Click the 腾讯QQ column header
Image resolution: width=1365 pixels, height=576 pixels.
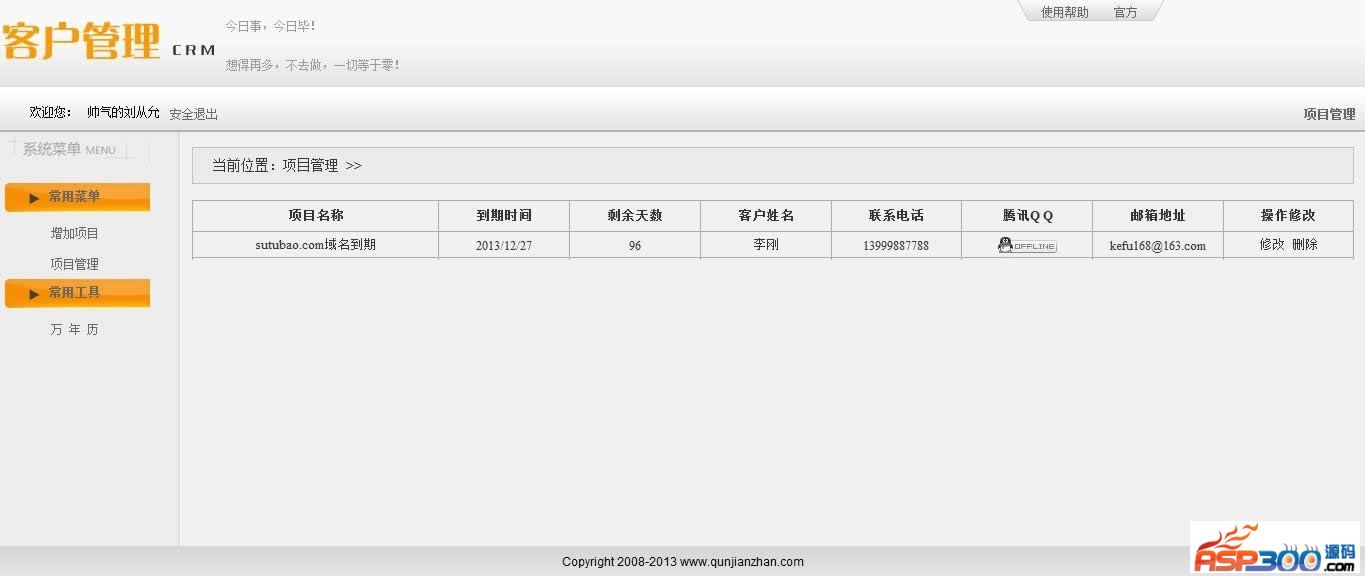click(1027, 215)
